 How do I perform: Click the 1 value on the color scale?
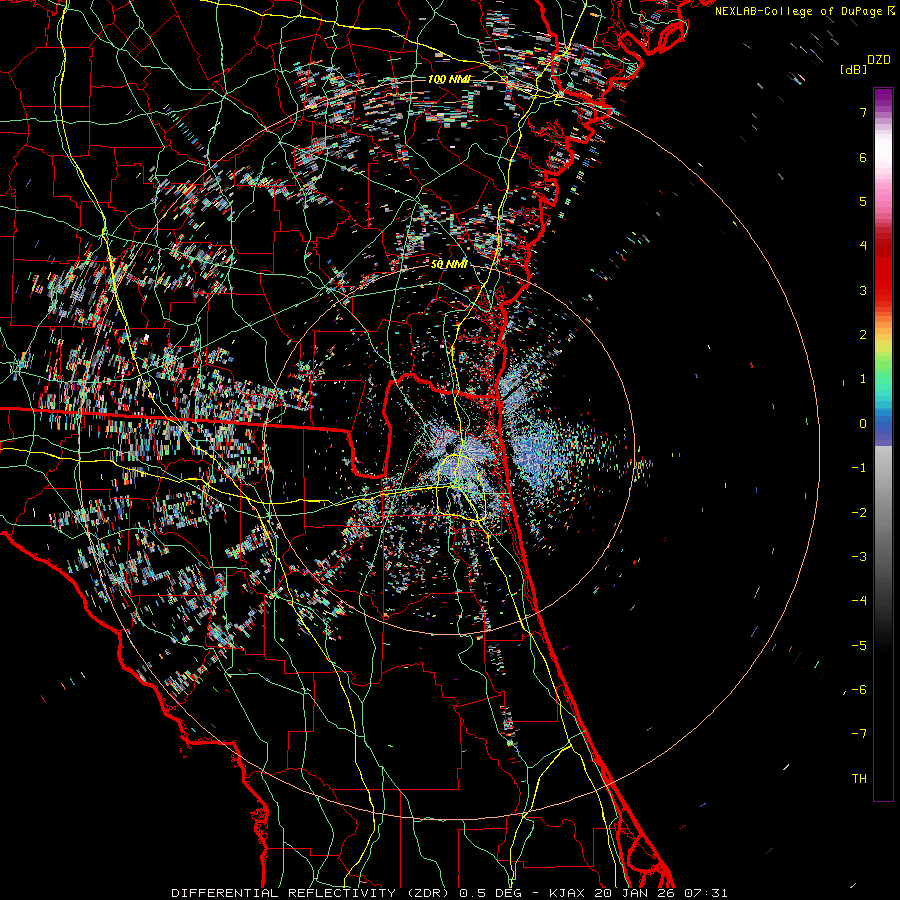(x=863, y=379)
